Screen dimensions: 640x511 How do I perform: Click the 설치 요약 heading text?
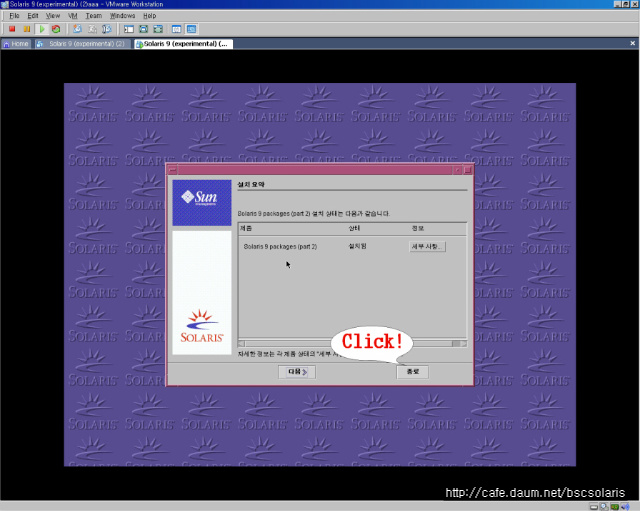tap(251, 184)
